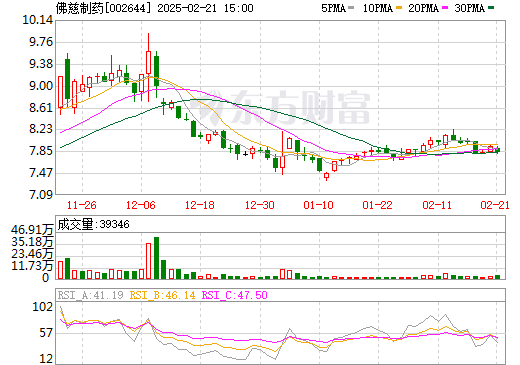Click the RSI axis label 102
Screen dimensions: 520x365
pyautogui.click(x=43, y=307)
